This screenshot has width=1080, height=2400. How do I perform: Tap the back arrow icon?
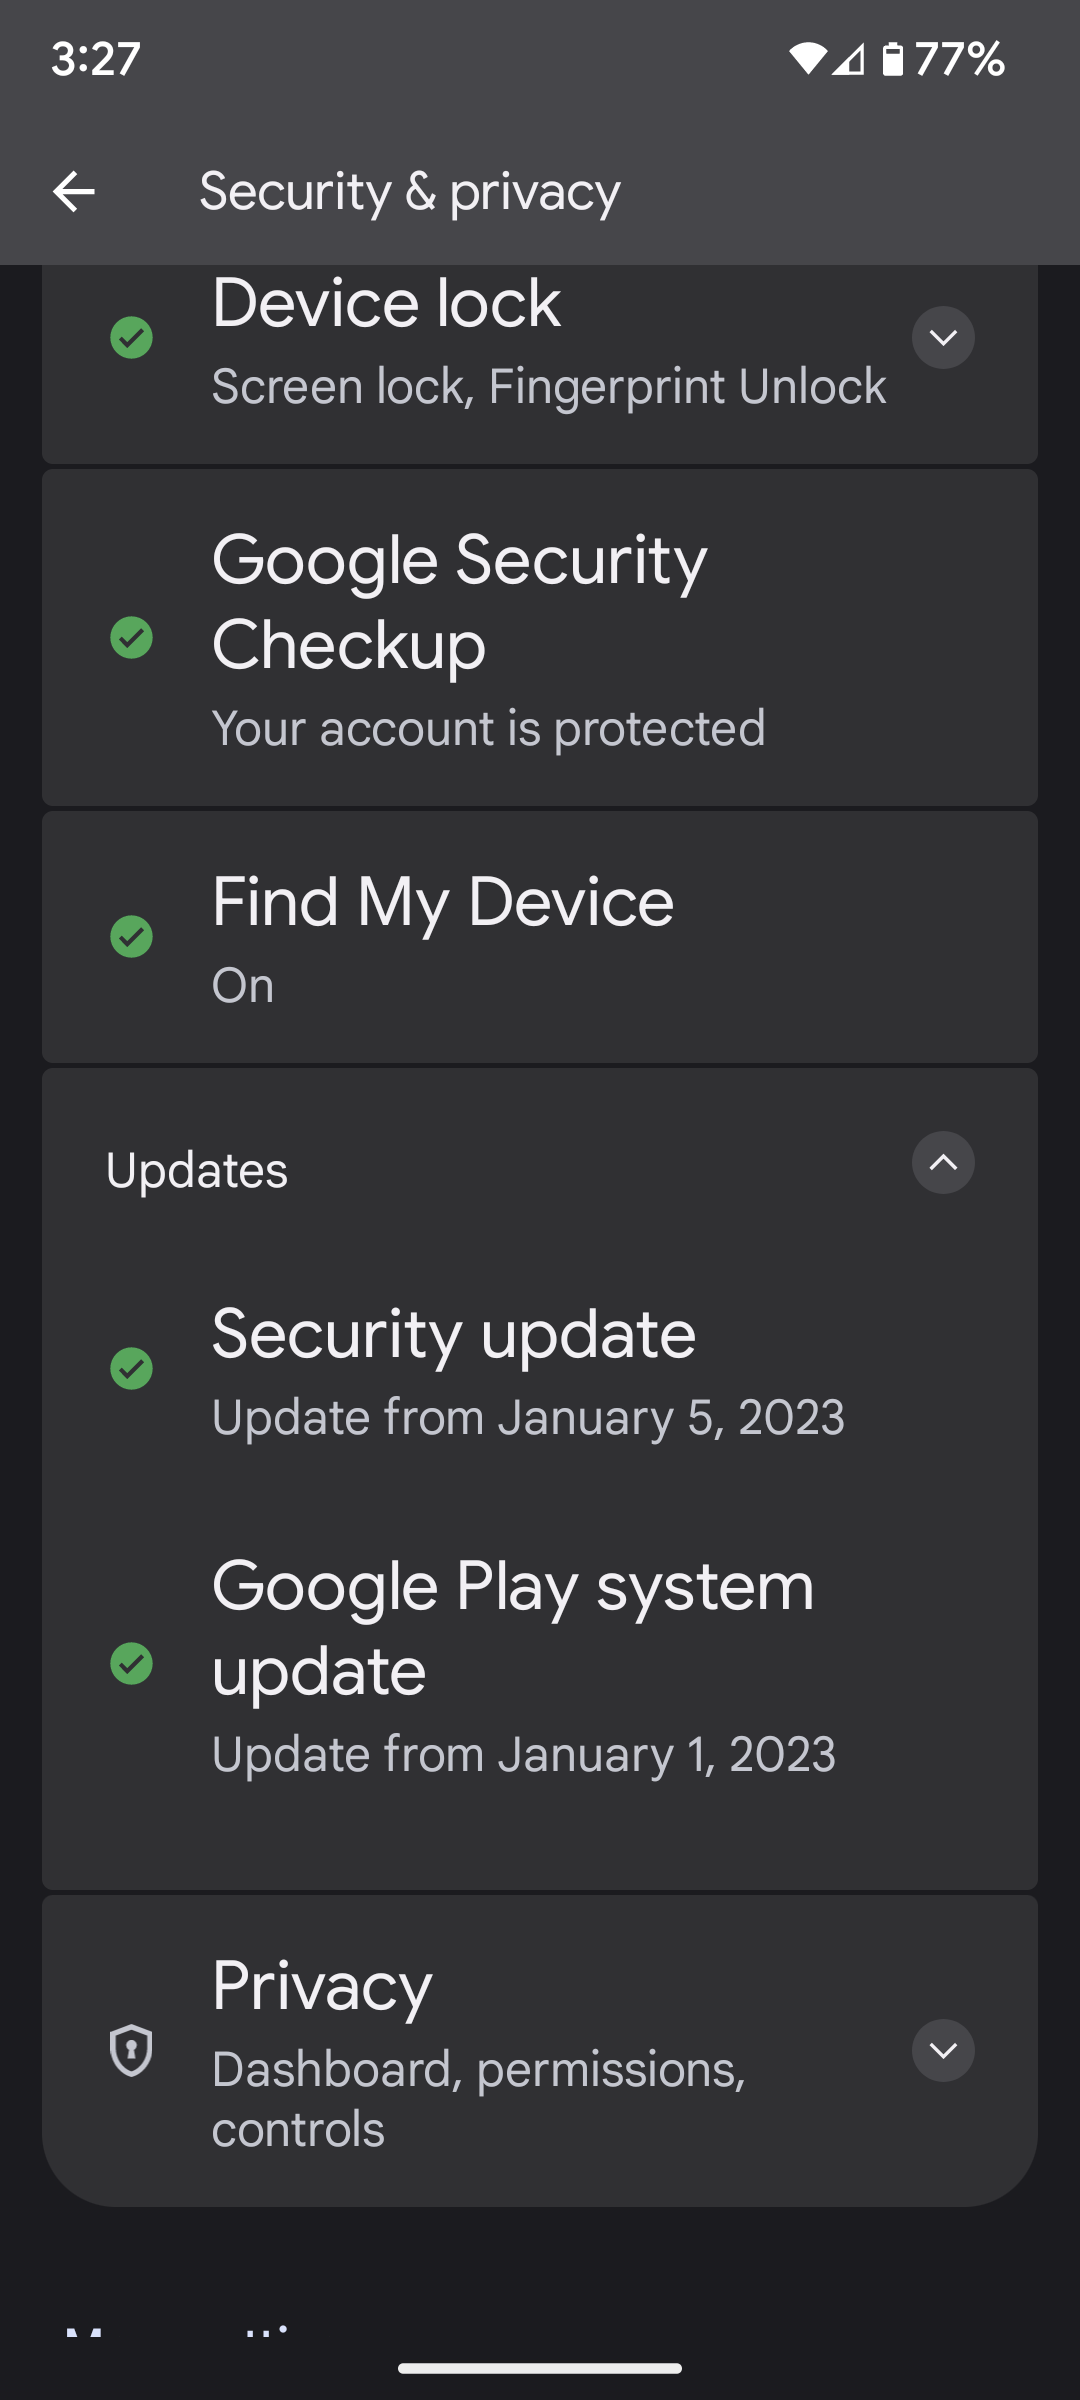point(74,191)
